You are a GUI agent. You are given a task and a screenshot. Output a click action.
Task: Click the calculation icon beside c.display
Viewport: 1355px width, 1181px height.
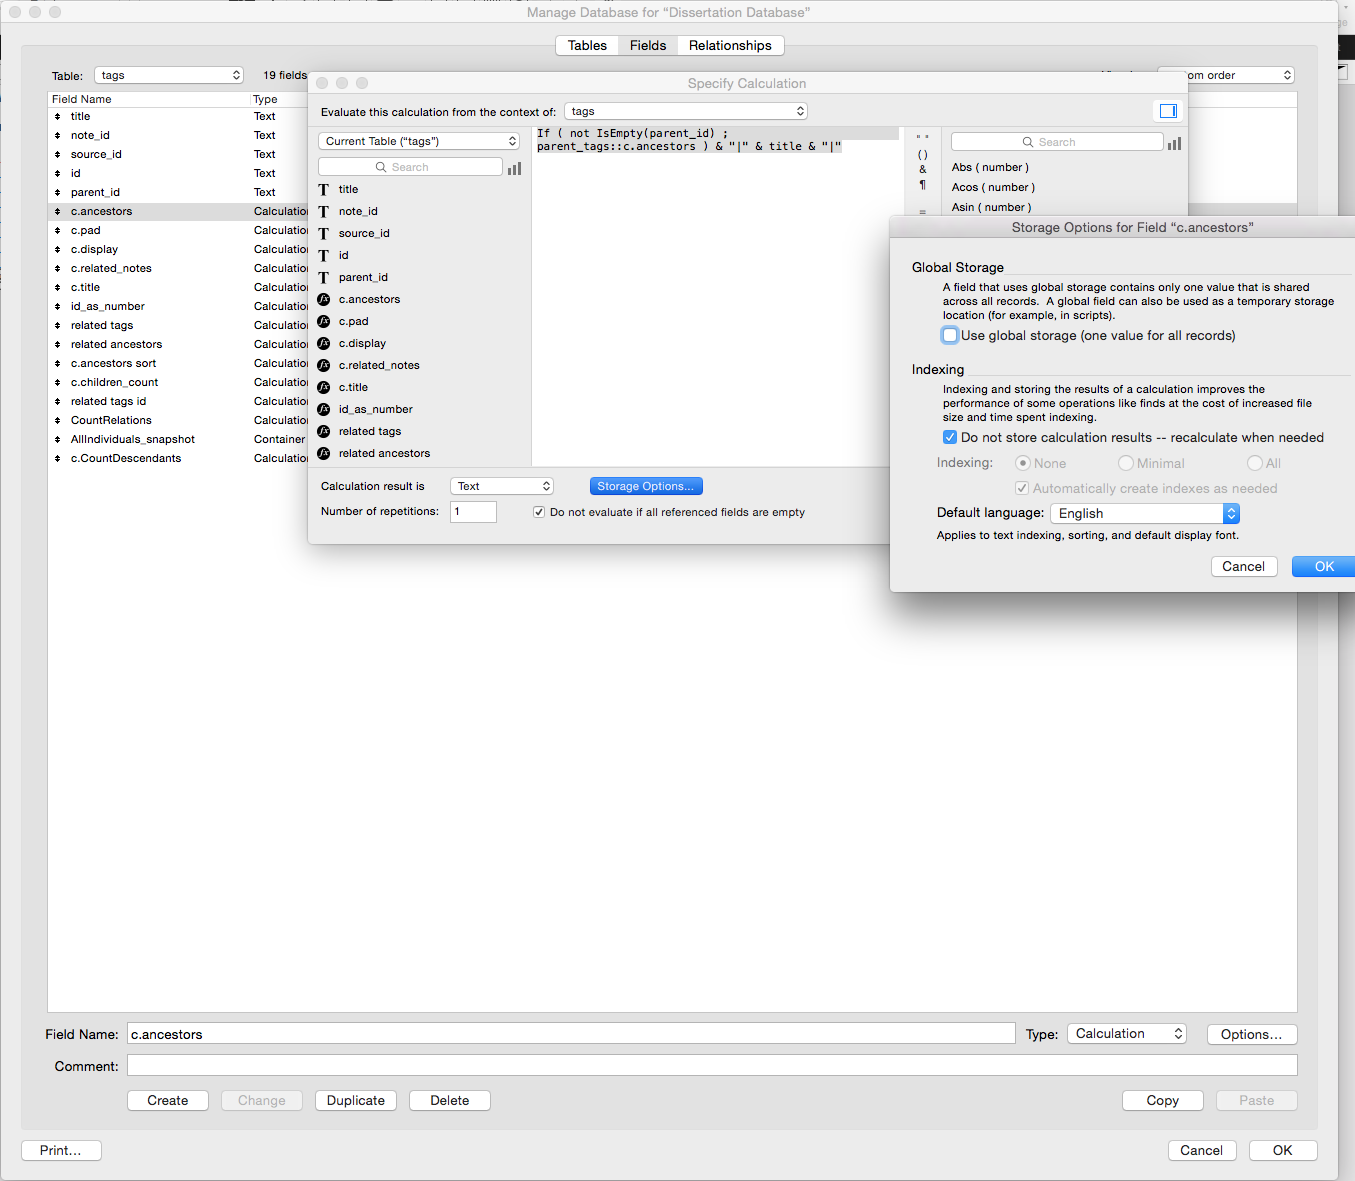(324, 343)
